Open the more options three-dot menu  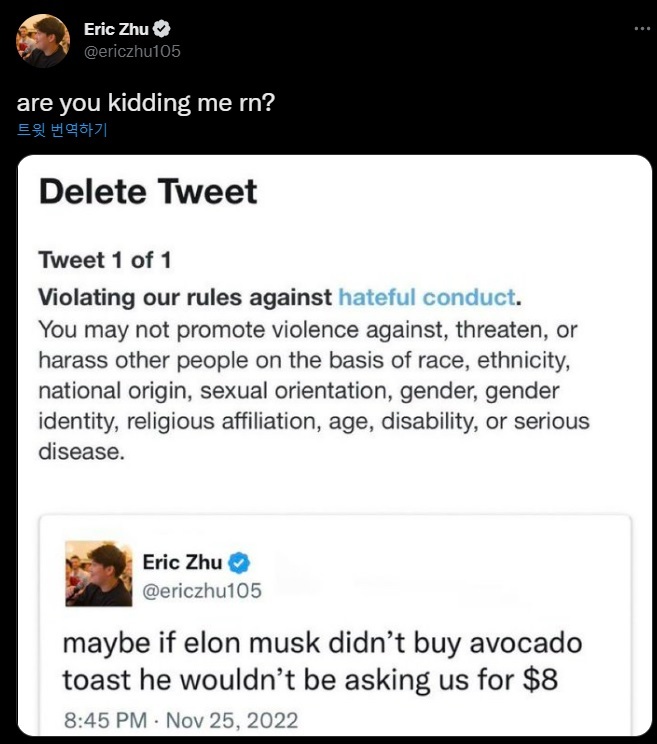pyautogui.click(x=642, y=29)
